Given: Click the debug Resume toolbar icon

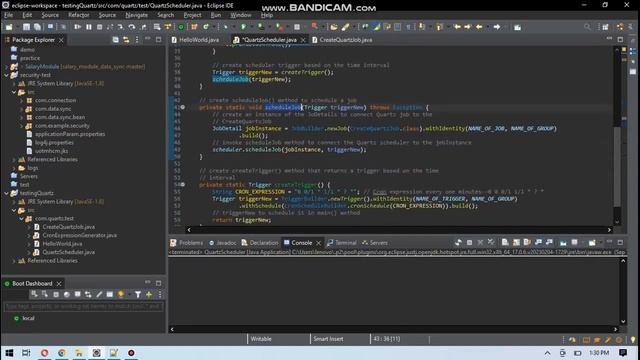Looking at the screenshot, I should pos(77,27).
